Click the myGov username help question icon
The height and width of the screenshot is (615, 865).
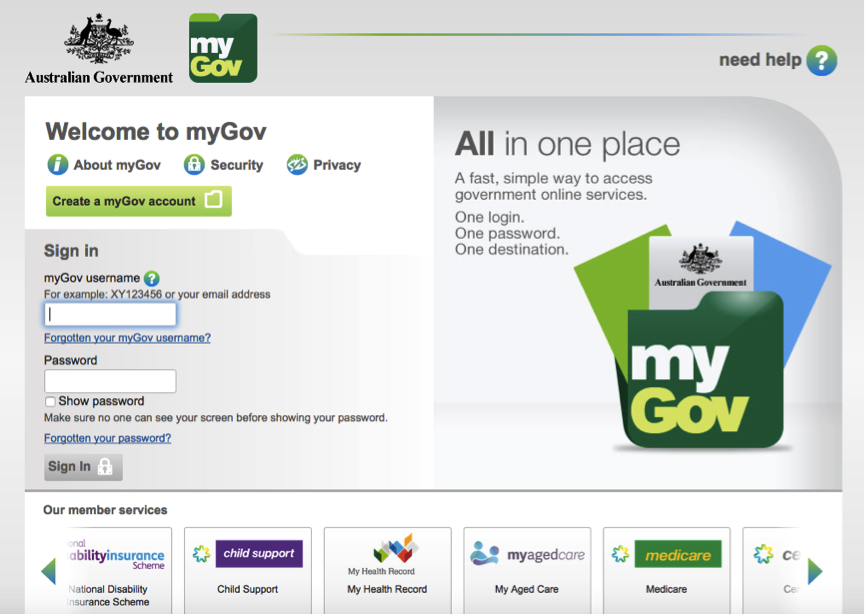point(152,279)
